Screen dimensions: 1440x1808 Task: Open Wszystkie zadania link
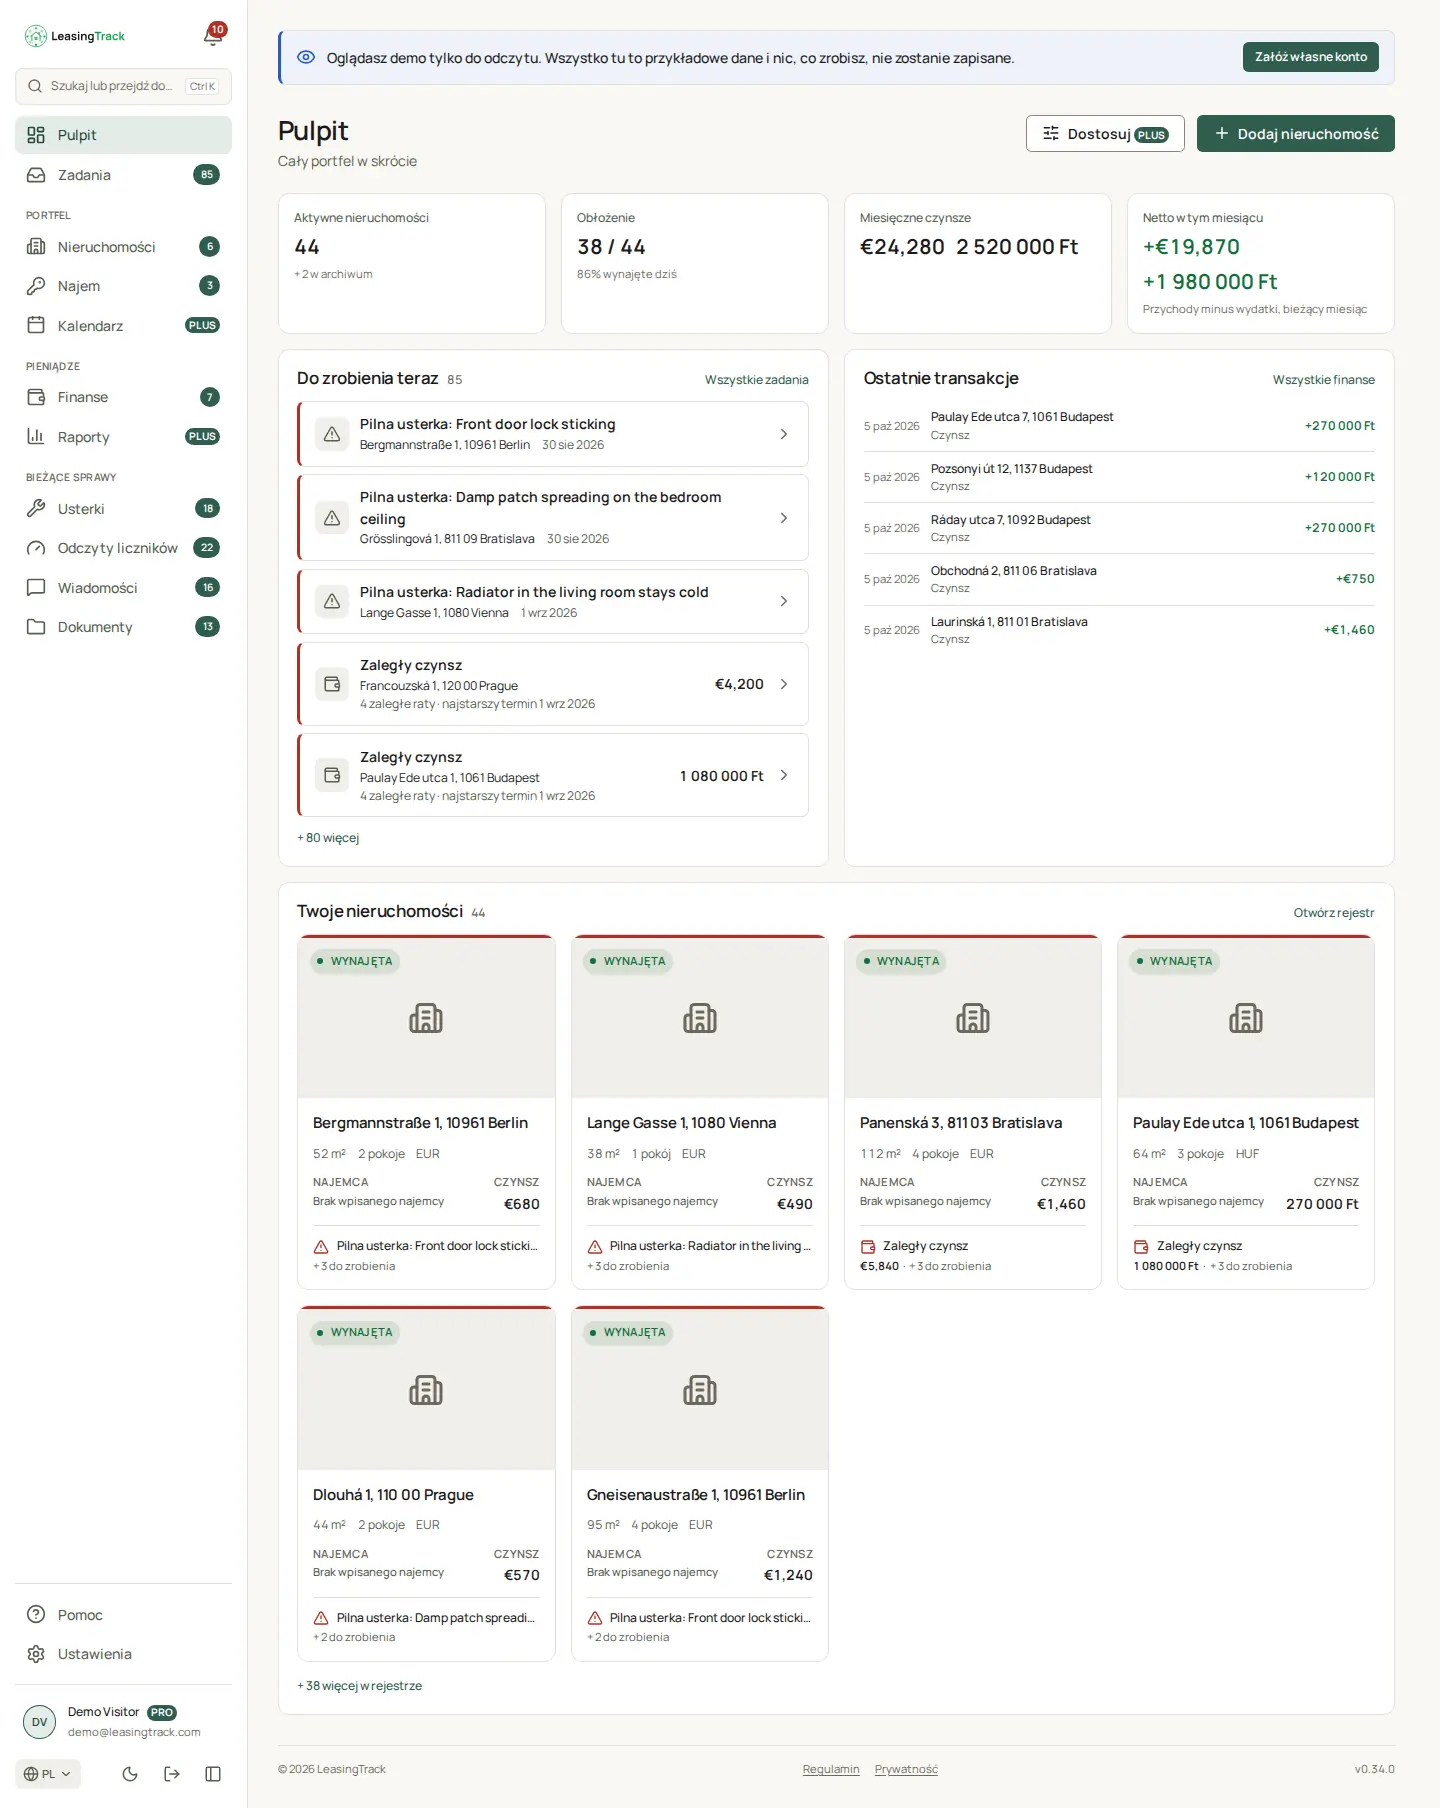[756, 380]
